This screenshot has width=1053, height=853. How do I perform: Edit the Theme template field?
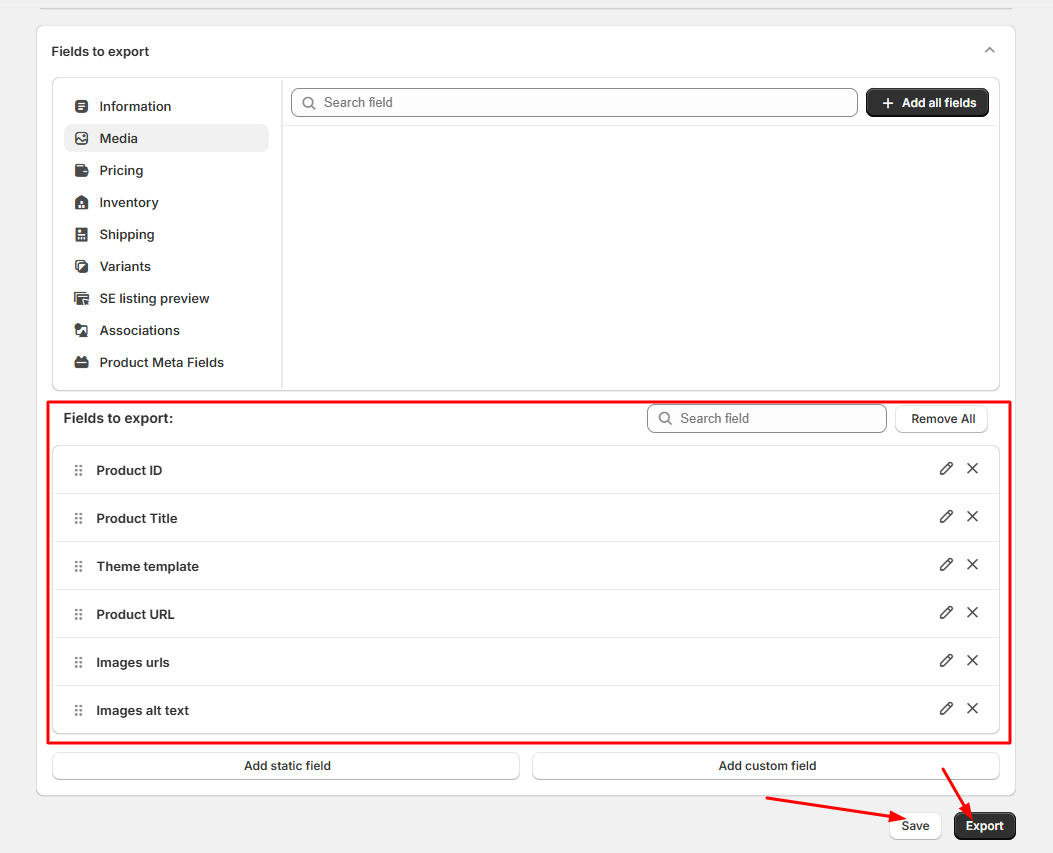[x=946, y=565]
